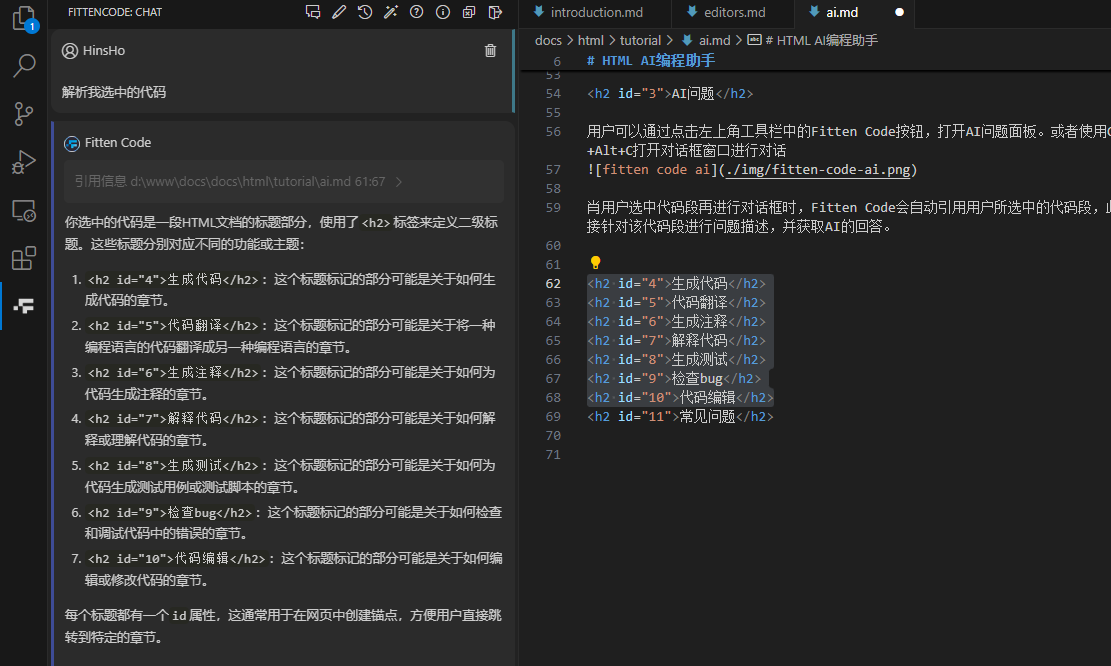Image resolution: width=1111 pixels, height=666 pixels.
Task: Click the 常见问题 h2 code line
Action: click(680, 417)
